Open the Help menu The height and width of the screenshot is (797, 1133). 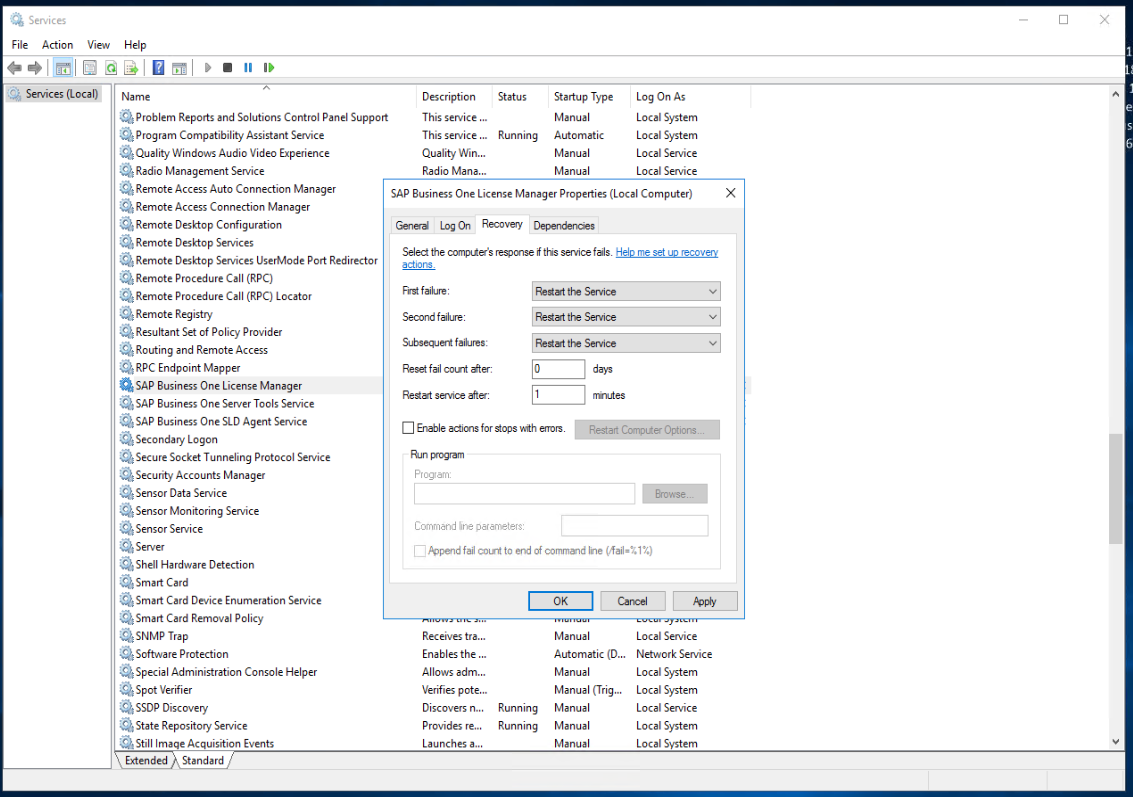click(x=134, y=45)
